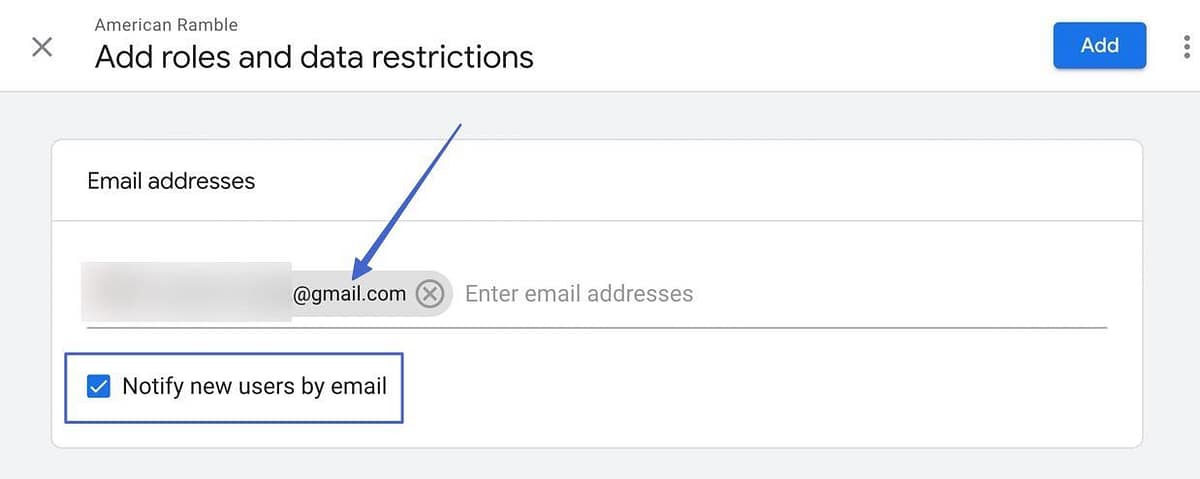Select the @gmail.com email chip

(349, 294)
